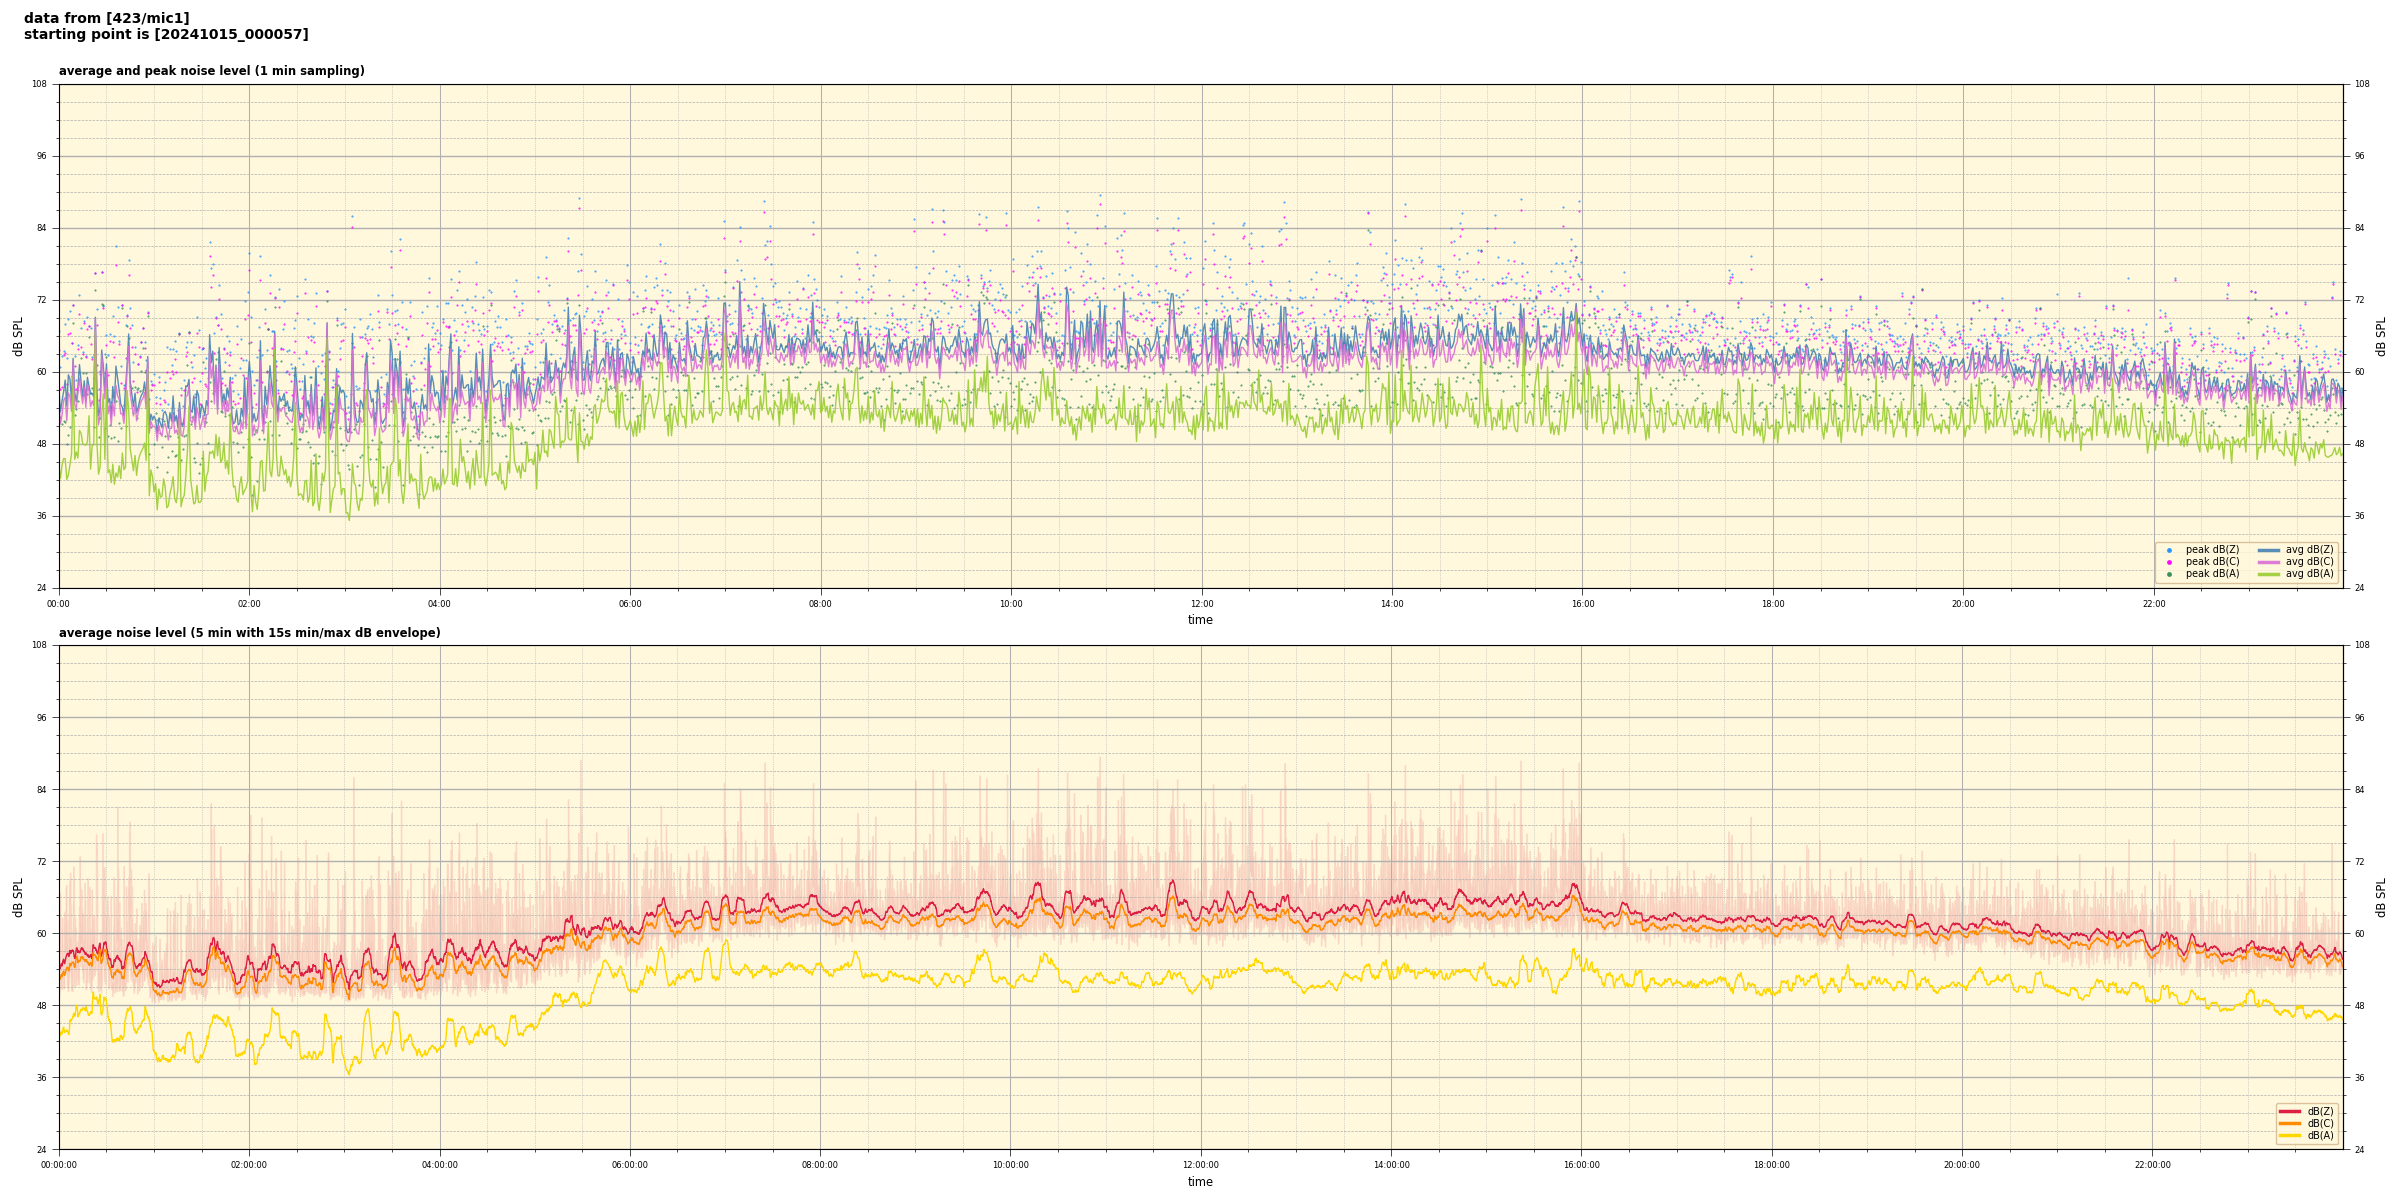The image size is (2400, 1200).
Task: Click the lower chart's left 'dB SPL' axis label
Action: [x=18, y=897]
